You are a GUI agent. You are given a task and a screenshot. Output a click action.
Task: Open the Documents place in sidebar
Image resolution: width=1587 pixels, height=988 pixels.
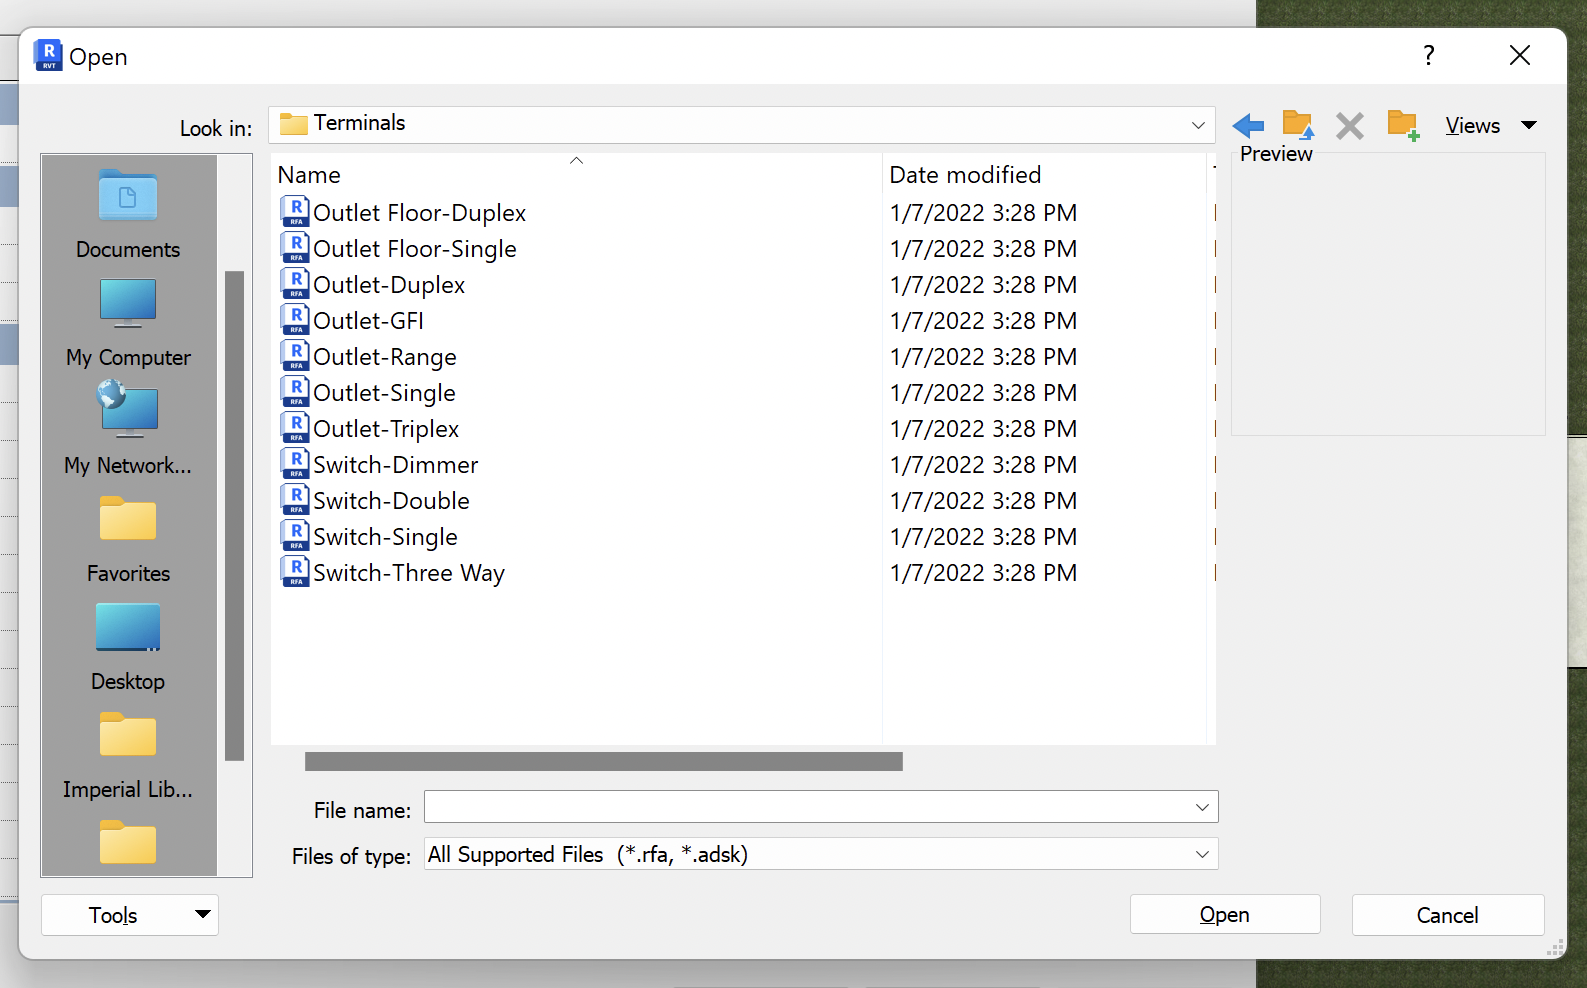tap(128, 214)
